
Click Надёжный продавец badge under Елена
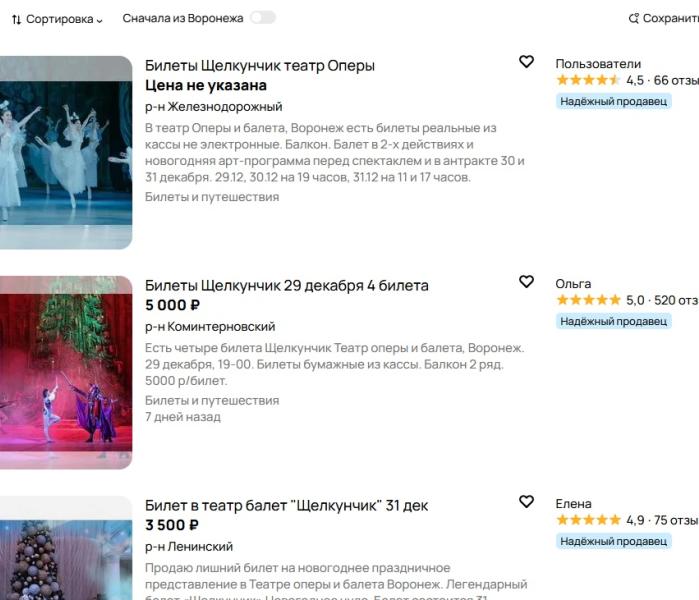(613, 541)
